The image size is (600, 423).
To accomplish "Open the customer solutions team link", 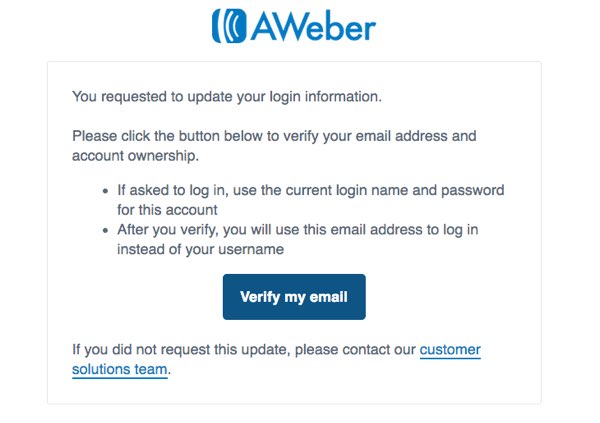I will click(450, 350).
